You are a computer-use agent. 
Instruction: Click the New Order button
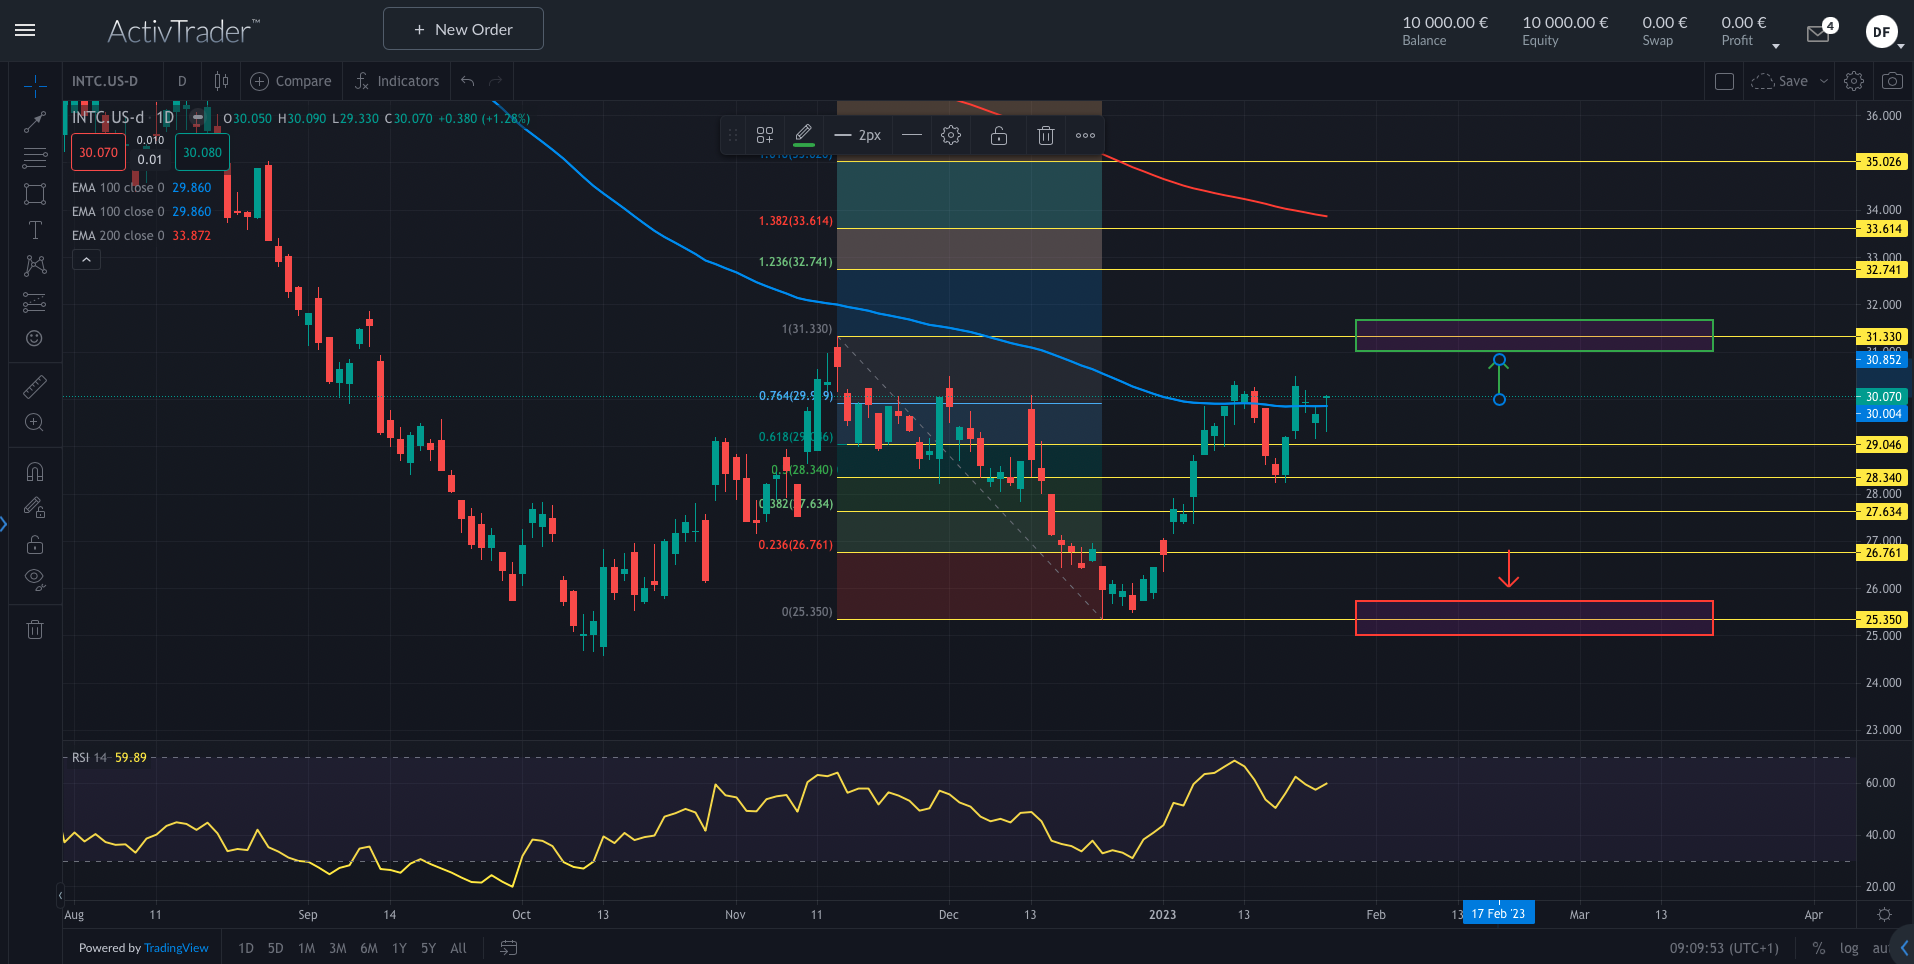(x=462, y=28)
